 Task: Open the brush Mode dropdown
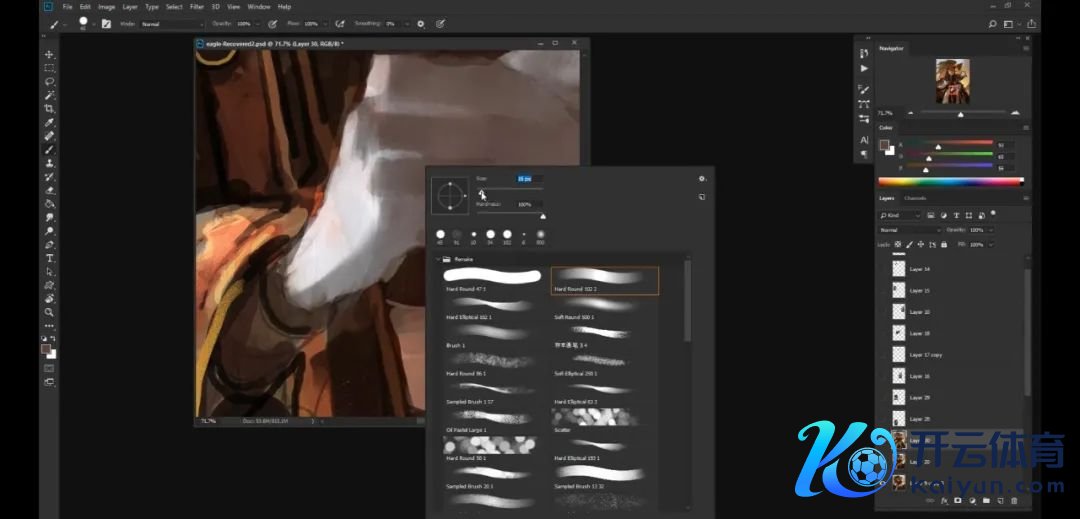pyautogui.click(x=170, y=23)
